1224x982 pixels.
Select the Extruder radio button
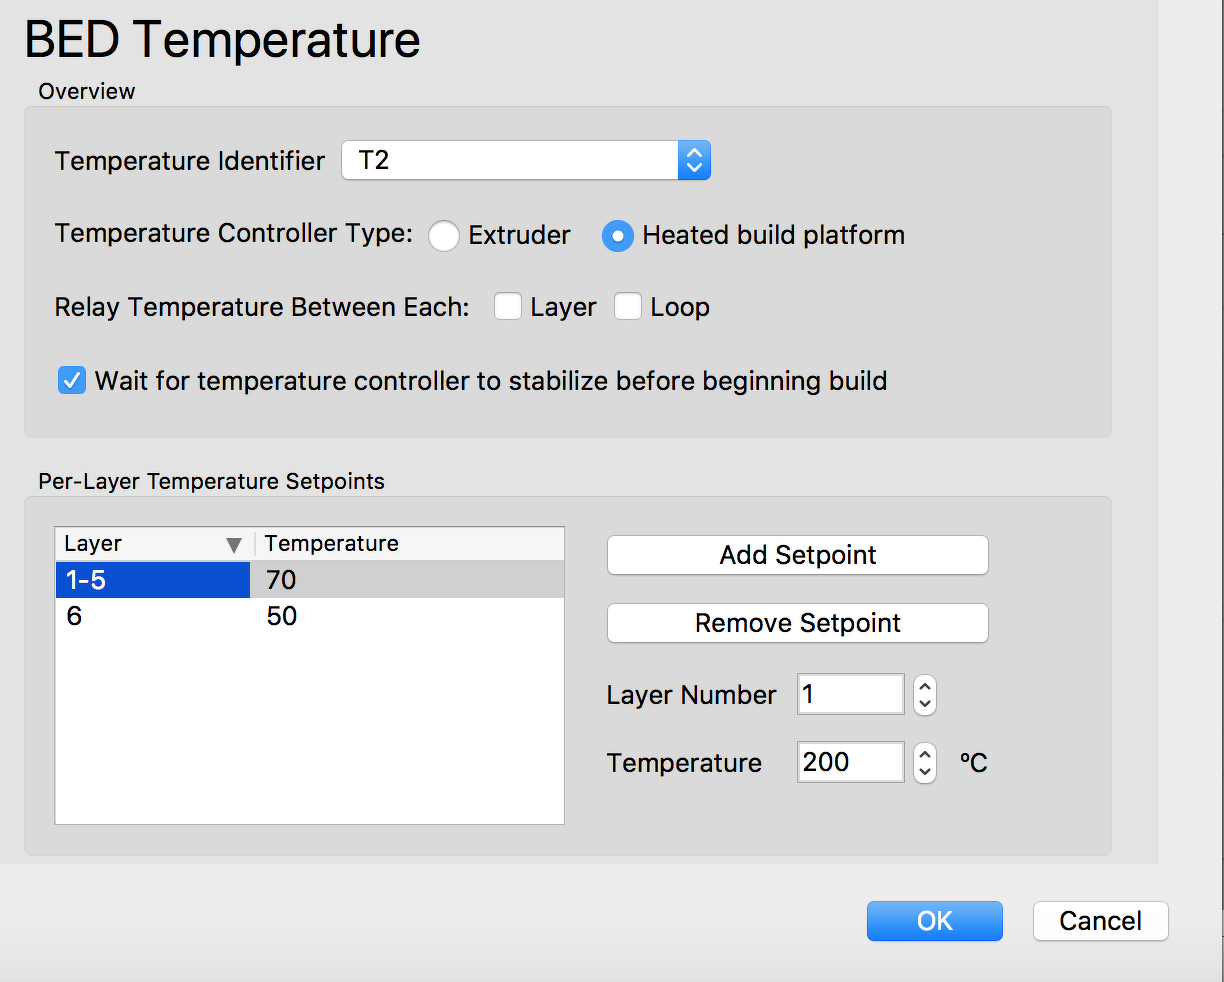point(444,236)
